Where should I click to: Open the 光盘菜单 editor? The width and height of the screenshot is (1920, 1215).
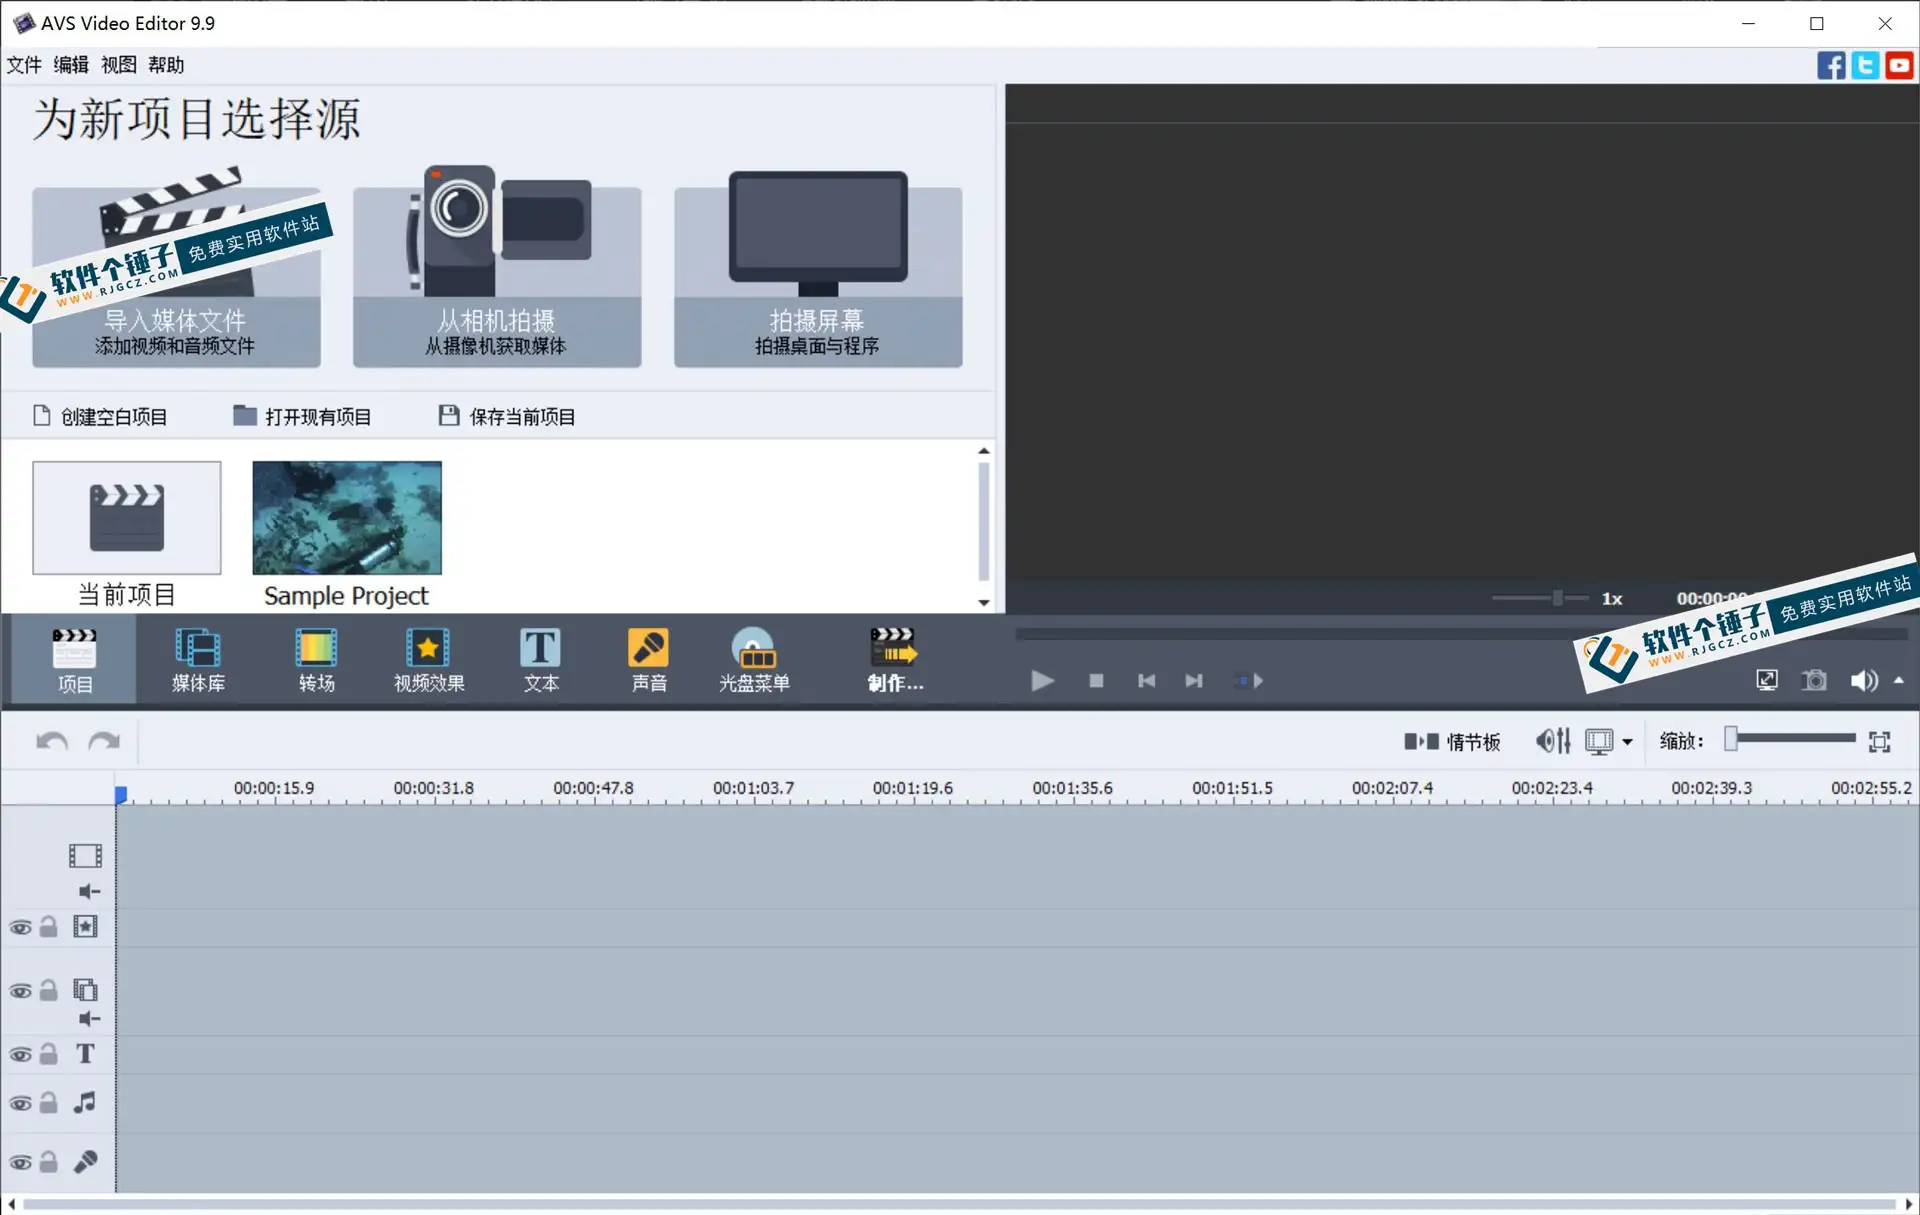(755, 660)
